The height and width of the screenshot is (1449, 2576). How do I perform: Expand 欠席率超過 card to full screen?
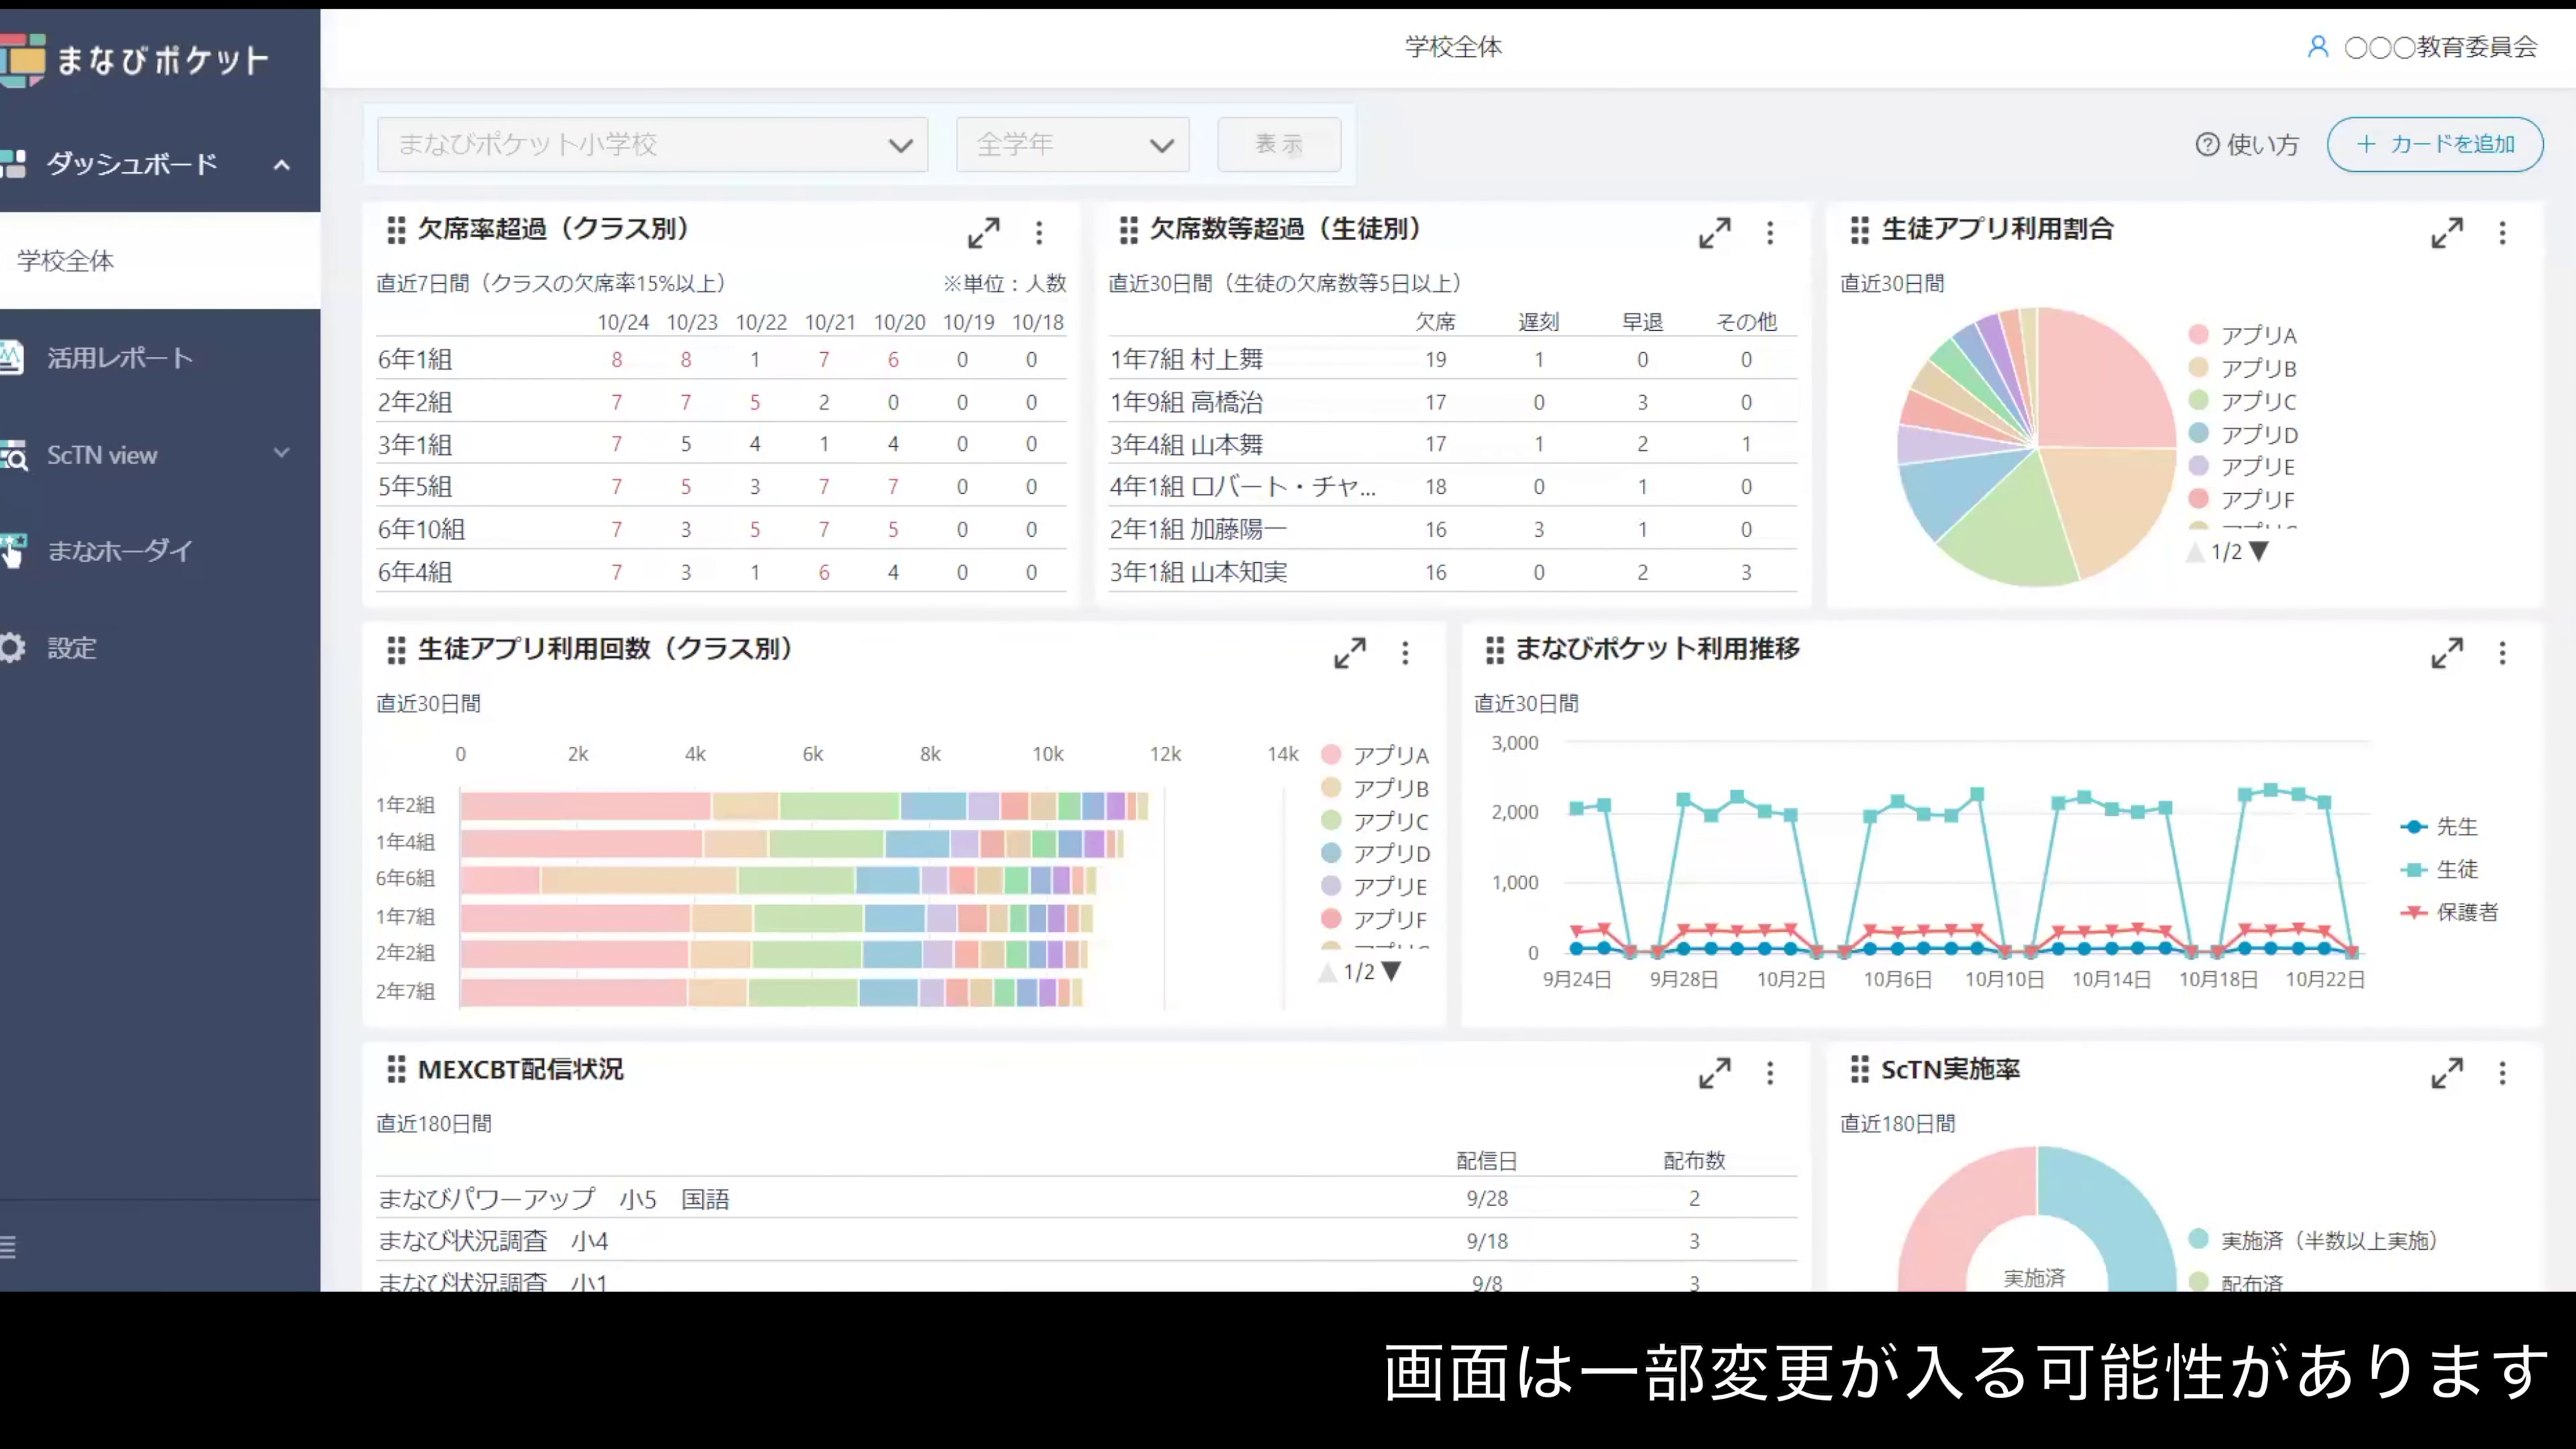coord(984,232)
